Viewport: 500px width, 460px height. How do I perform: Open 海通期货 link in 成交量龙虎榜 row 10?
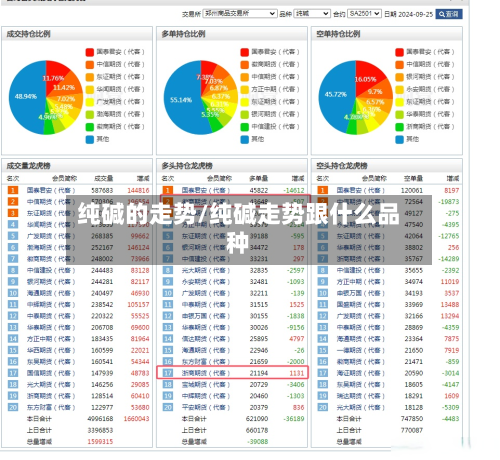coord(51,293)
